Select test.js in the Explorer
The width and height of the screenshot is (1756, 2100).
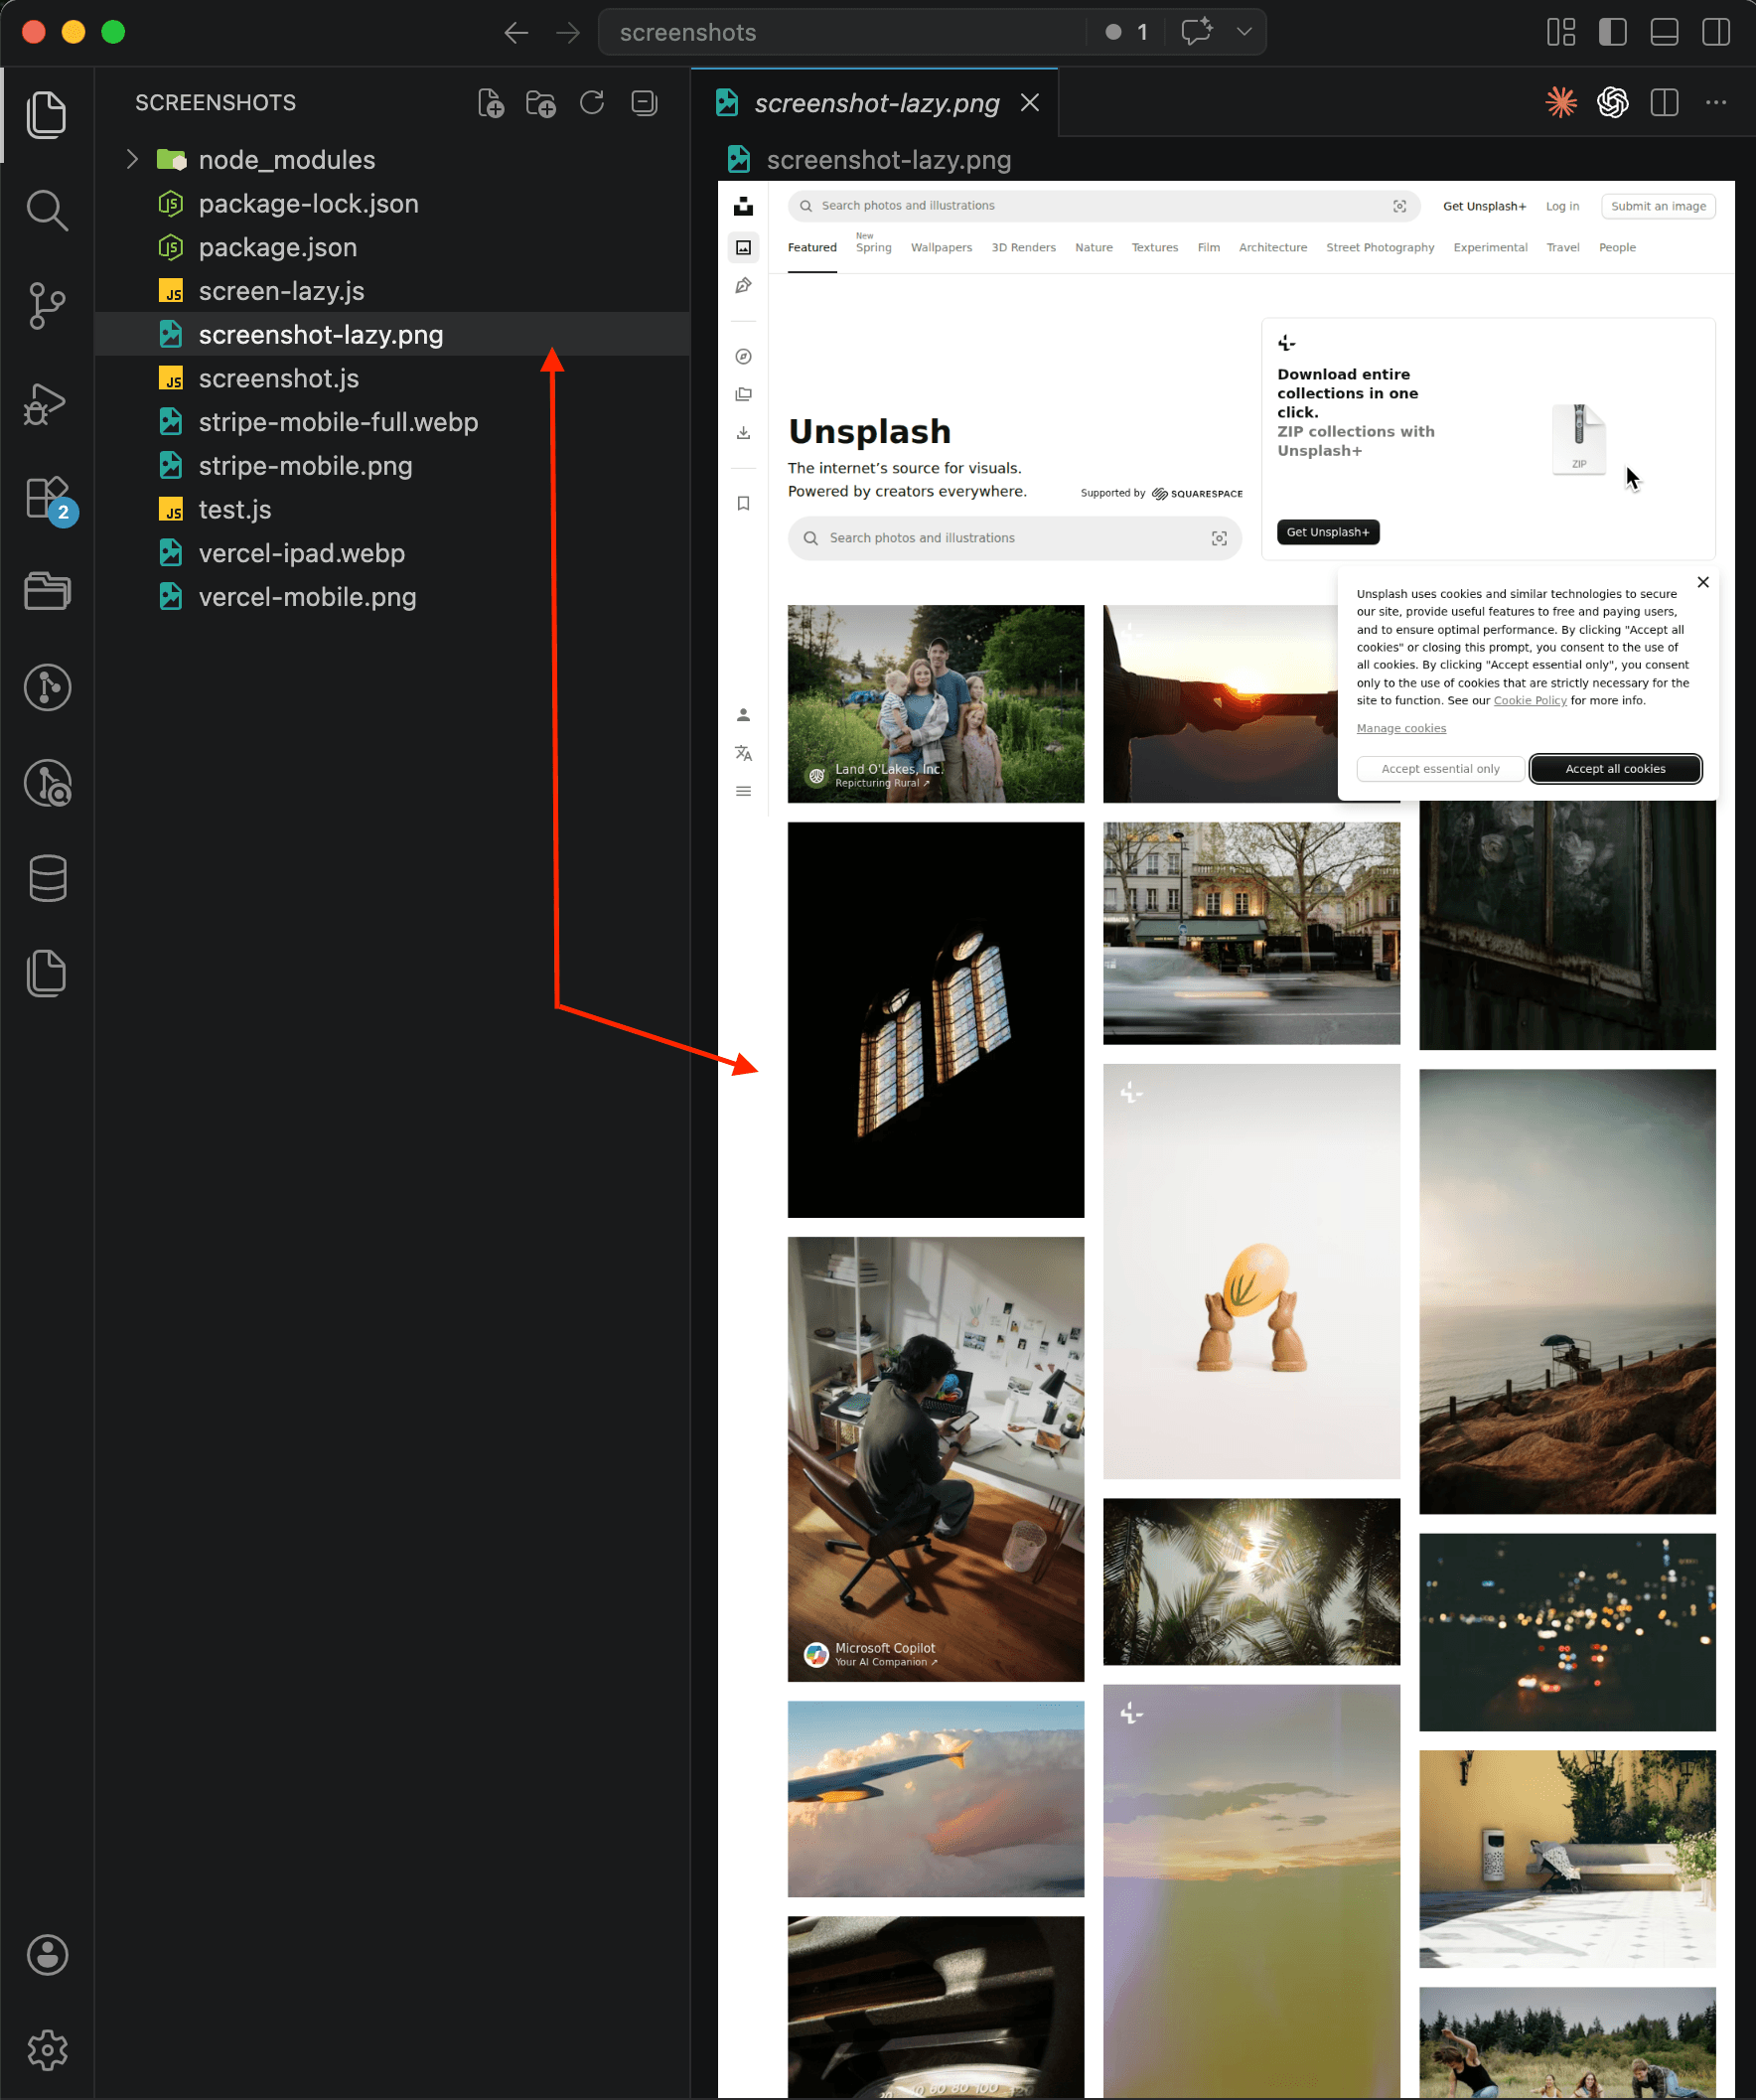[235, 509]
